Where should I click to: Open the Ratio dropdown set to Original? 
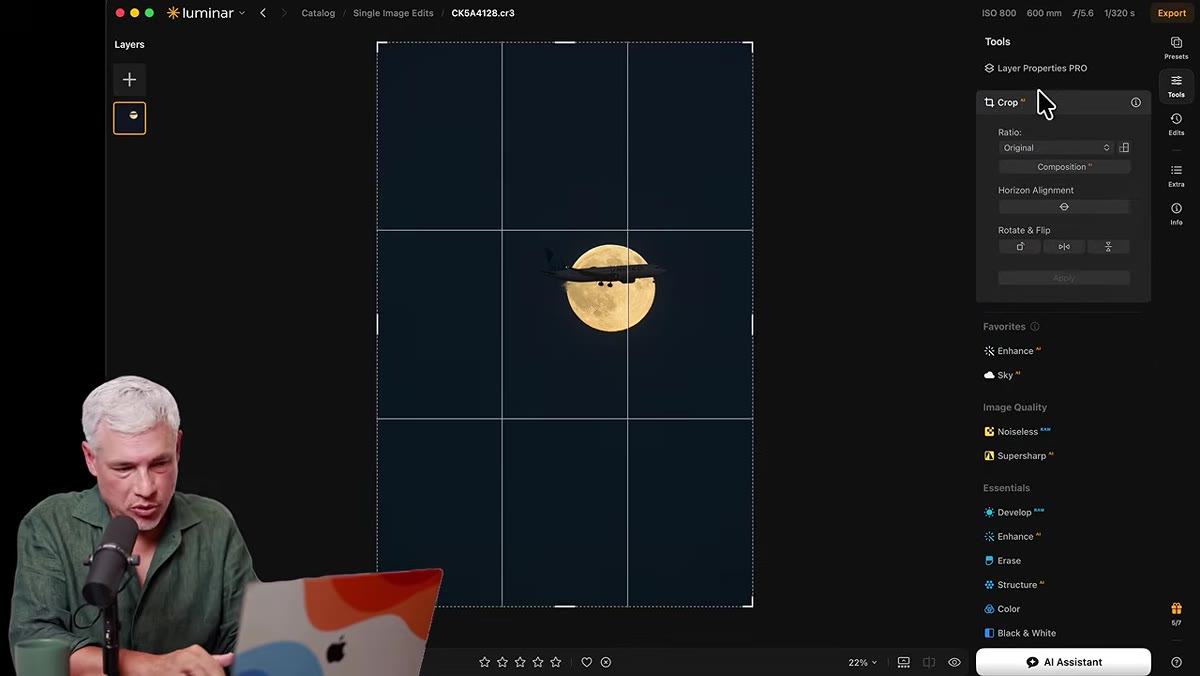click(x=1056, y=148)
